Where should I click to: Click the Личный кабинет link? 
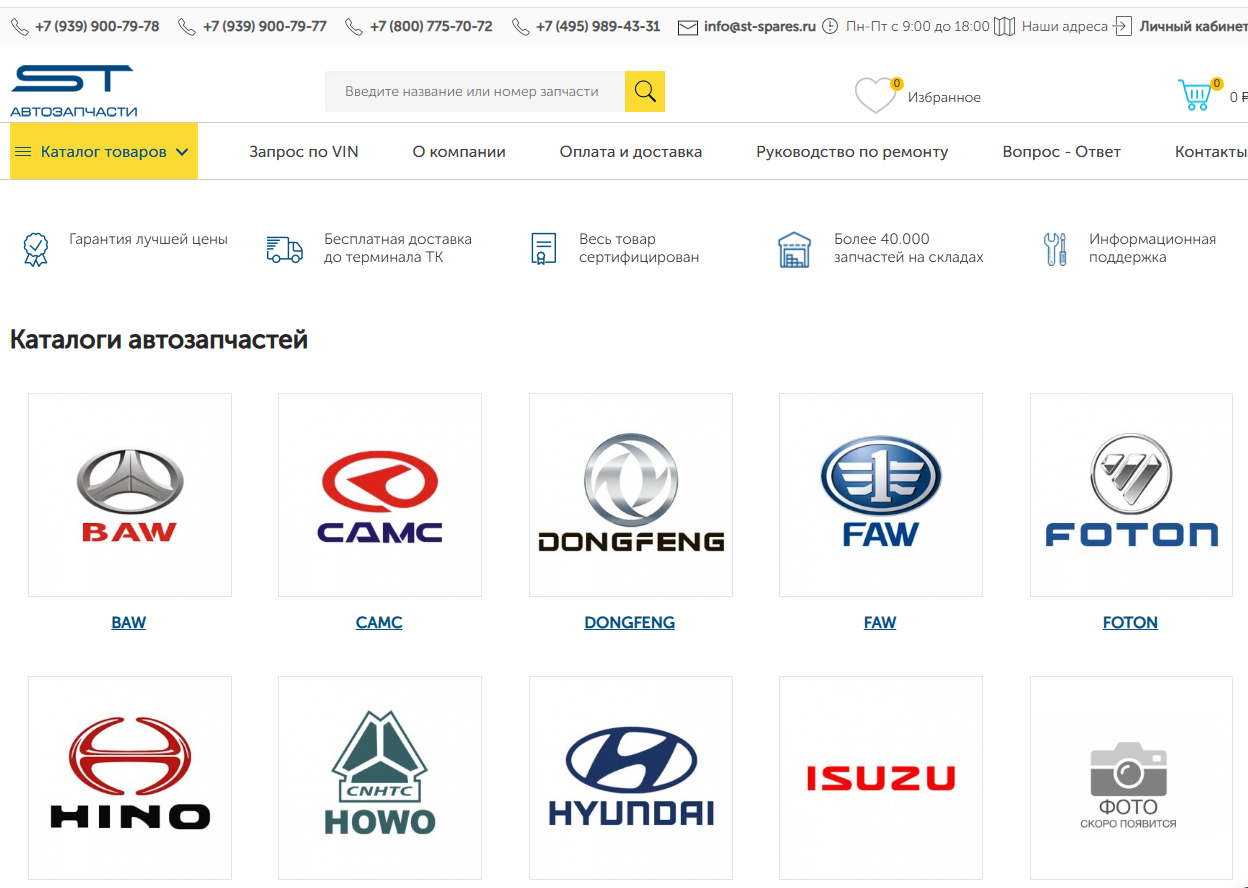coord(1194,27)
